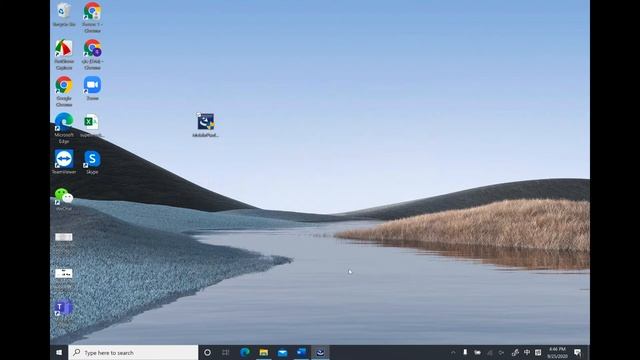Open the Windows Start menu

click(59, 352)
